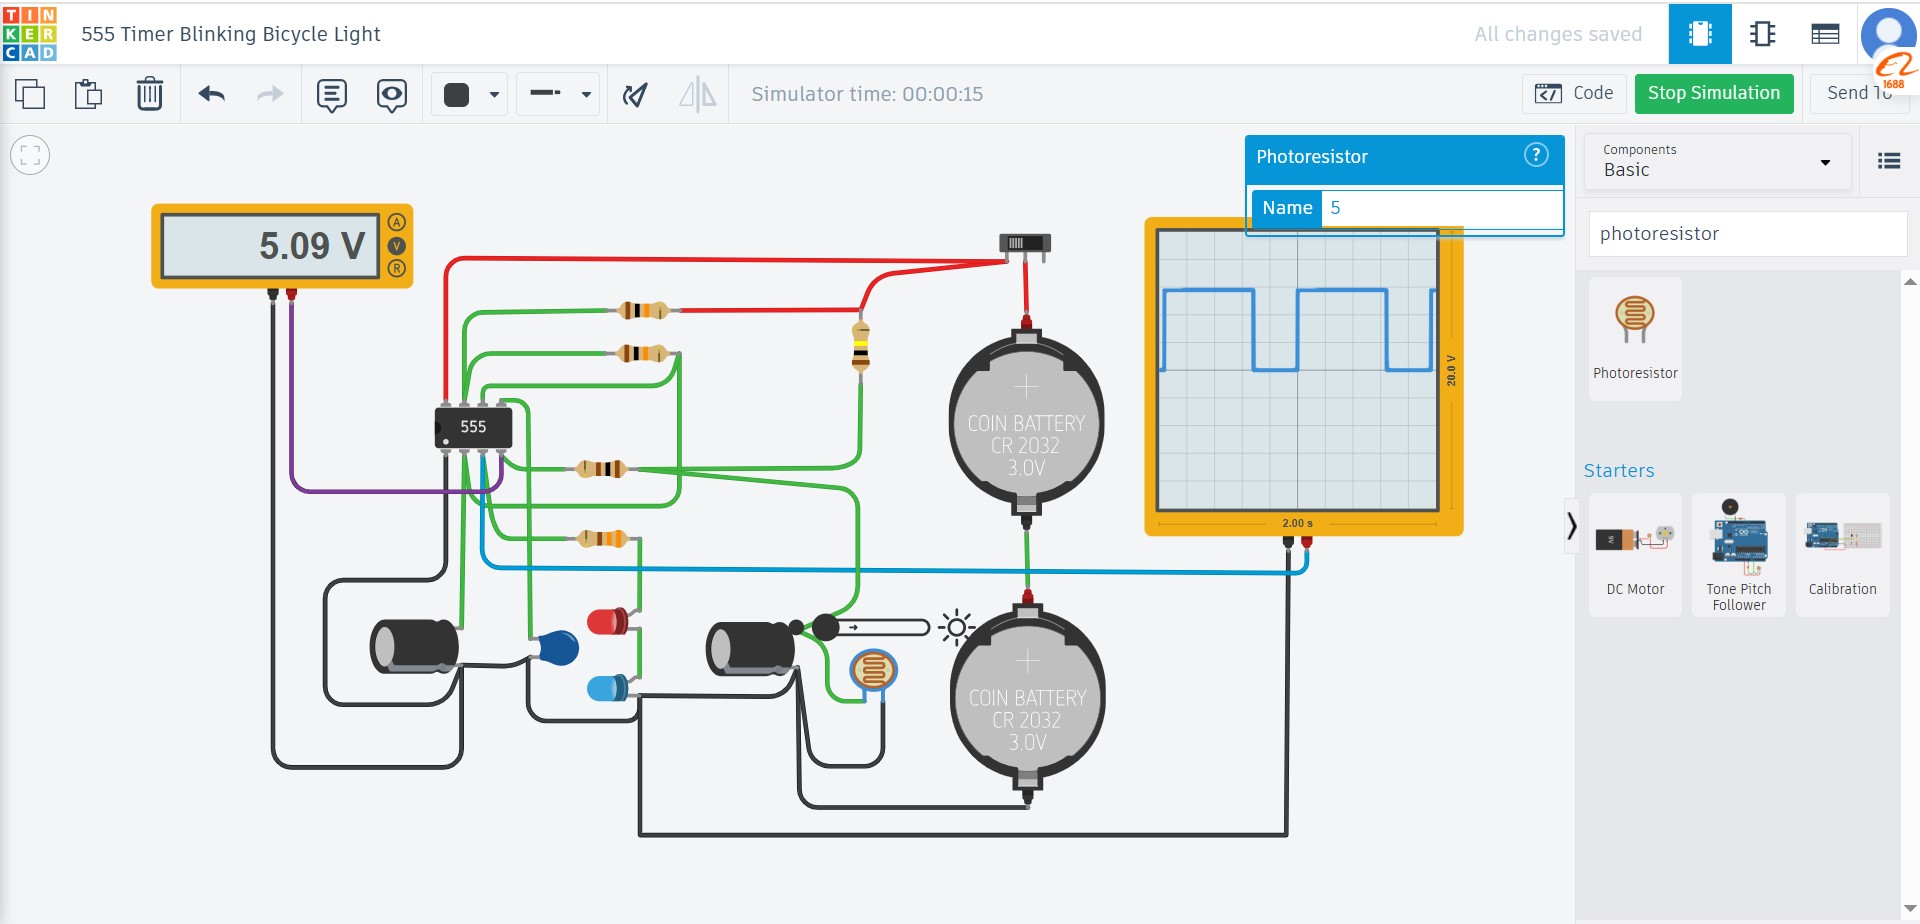The image size is (1920, 924).
Task: Expand the Components Basic dropdown
Action: (x=1717, y=161)
